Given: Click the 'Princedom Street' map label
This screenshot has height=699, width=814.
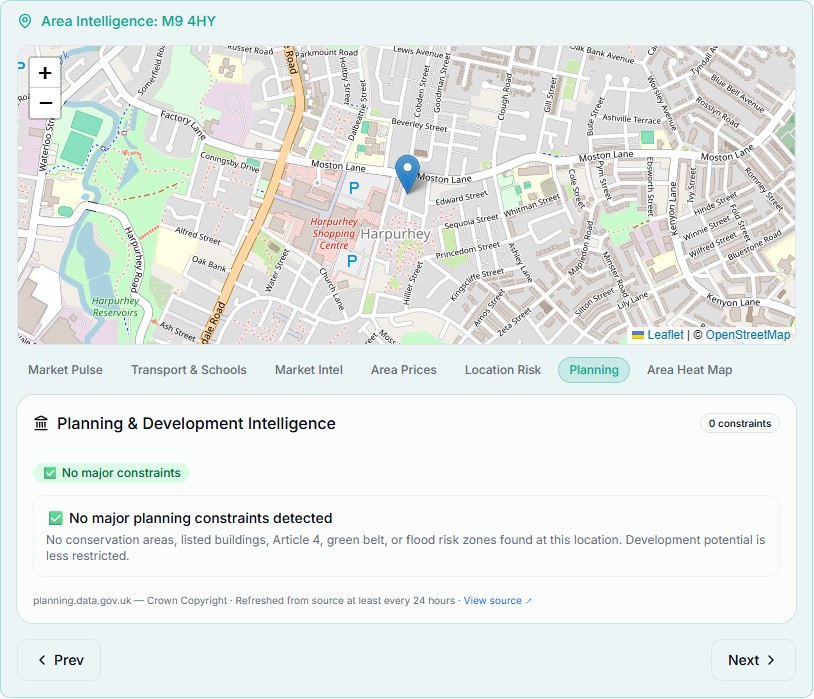Looking at the screenshot, I should tap(468, 250).
